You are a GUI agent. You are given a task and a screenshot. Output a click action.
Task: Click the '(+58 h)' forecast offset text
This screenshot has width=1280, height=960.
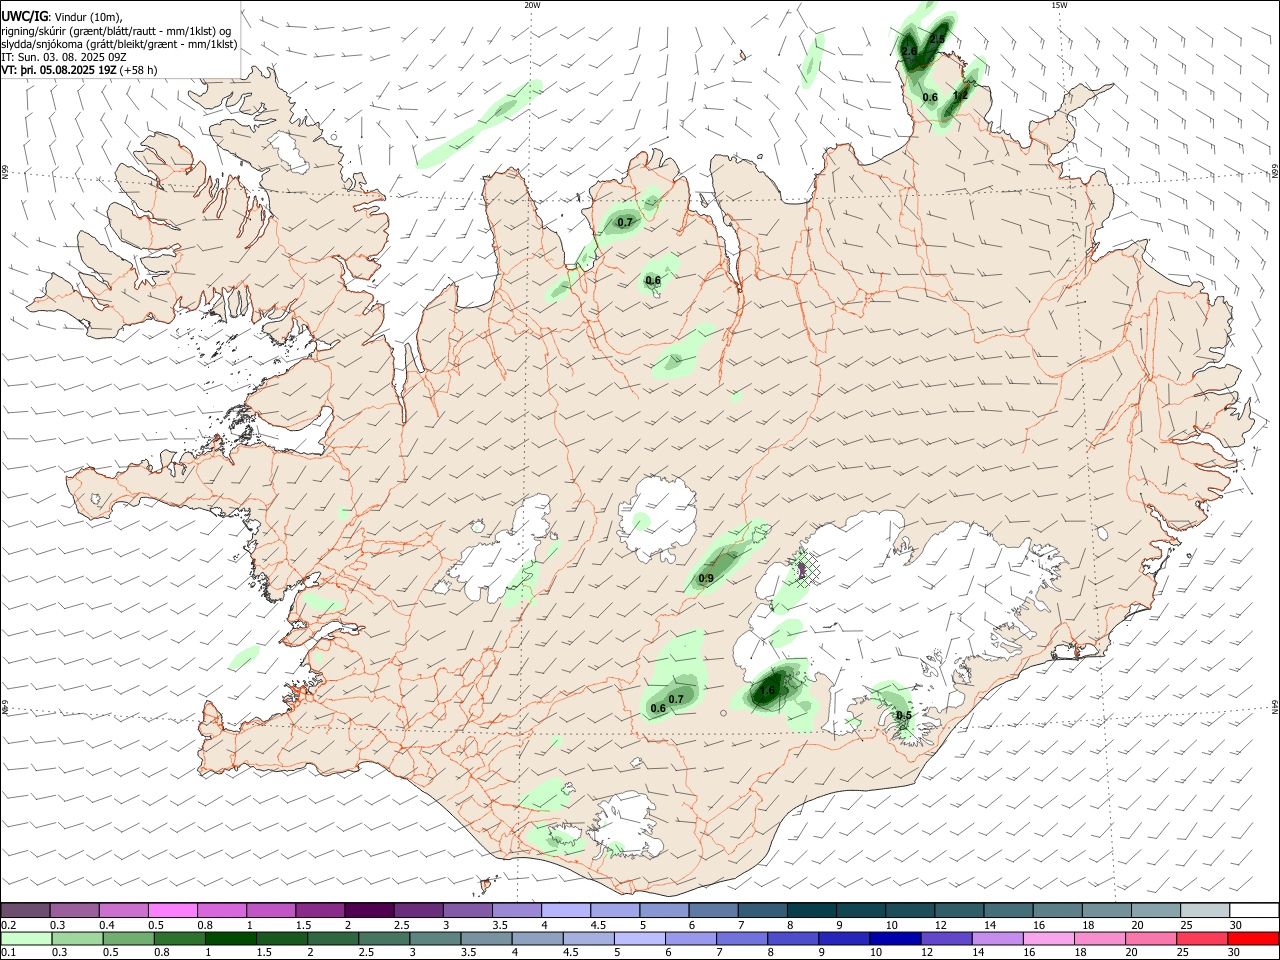[139, 71]
